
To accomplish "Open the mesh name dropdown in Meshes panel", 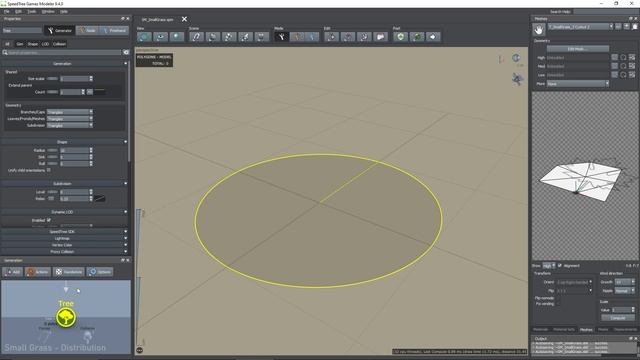I will [x=580, y=27].
